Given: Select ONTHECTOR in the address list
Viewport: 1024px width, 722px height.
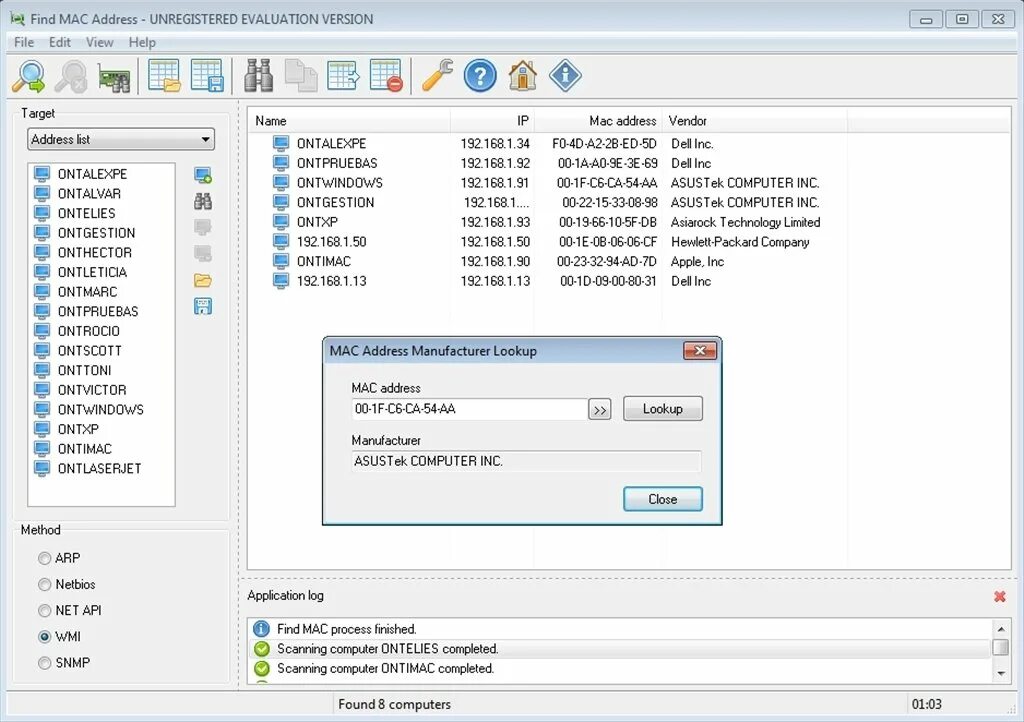Looking at the screenshot, I should click(x=95, y=252).
